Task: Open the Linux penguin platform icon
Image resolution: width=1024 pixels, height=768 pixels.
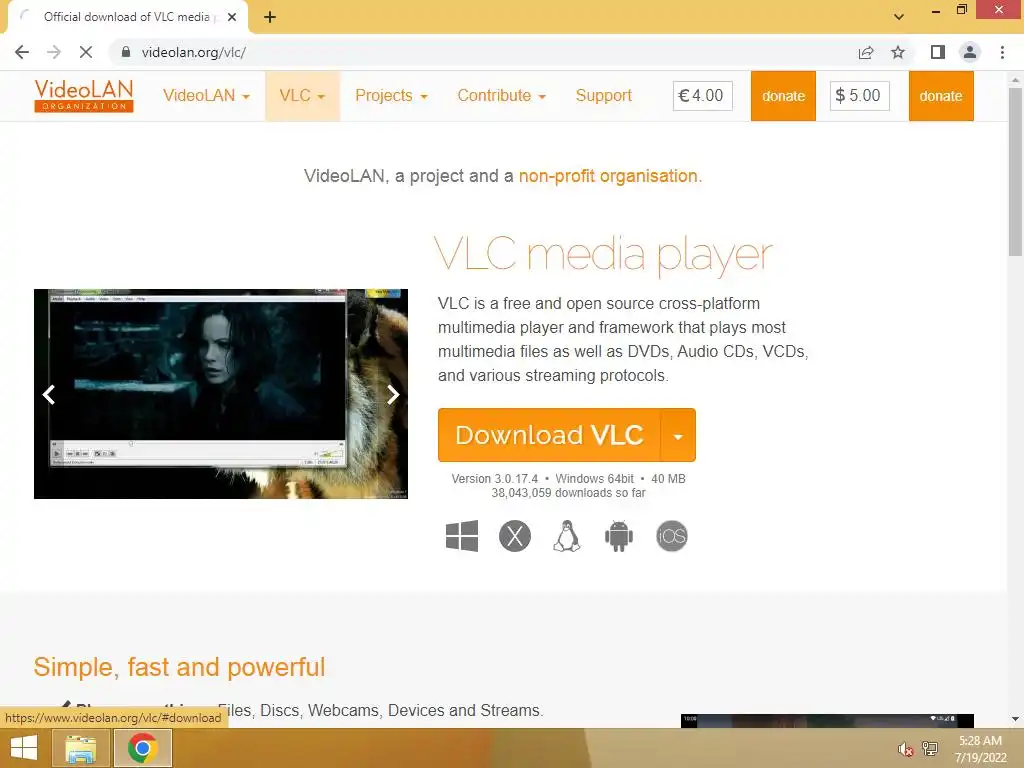Action: [567, 536]
